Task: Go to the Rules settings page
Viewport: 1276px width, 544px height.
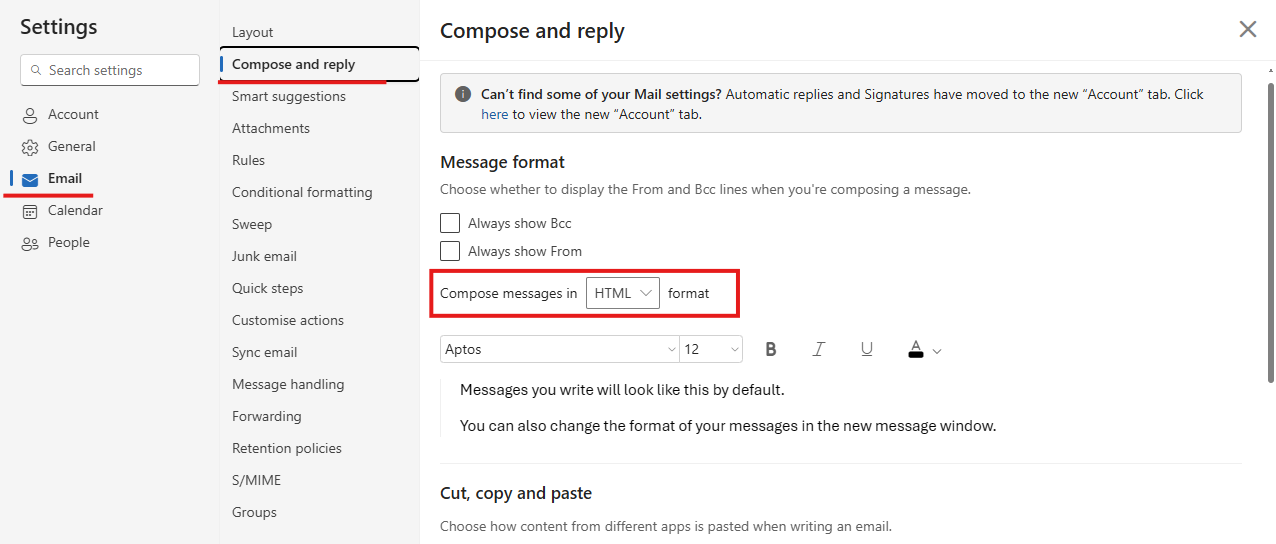Action: click(x=249, y=160)
